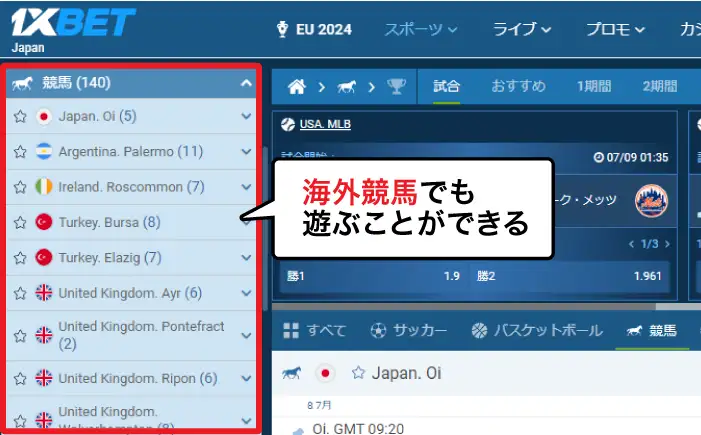Select the 試合 tab
The width and height of the screenshot is (701, 435).
pos(446,86)
